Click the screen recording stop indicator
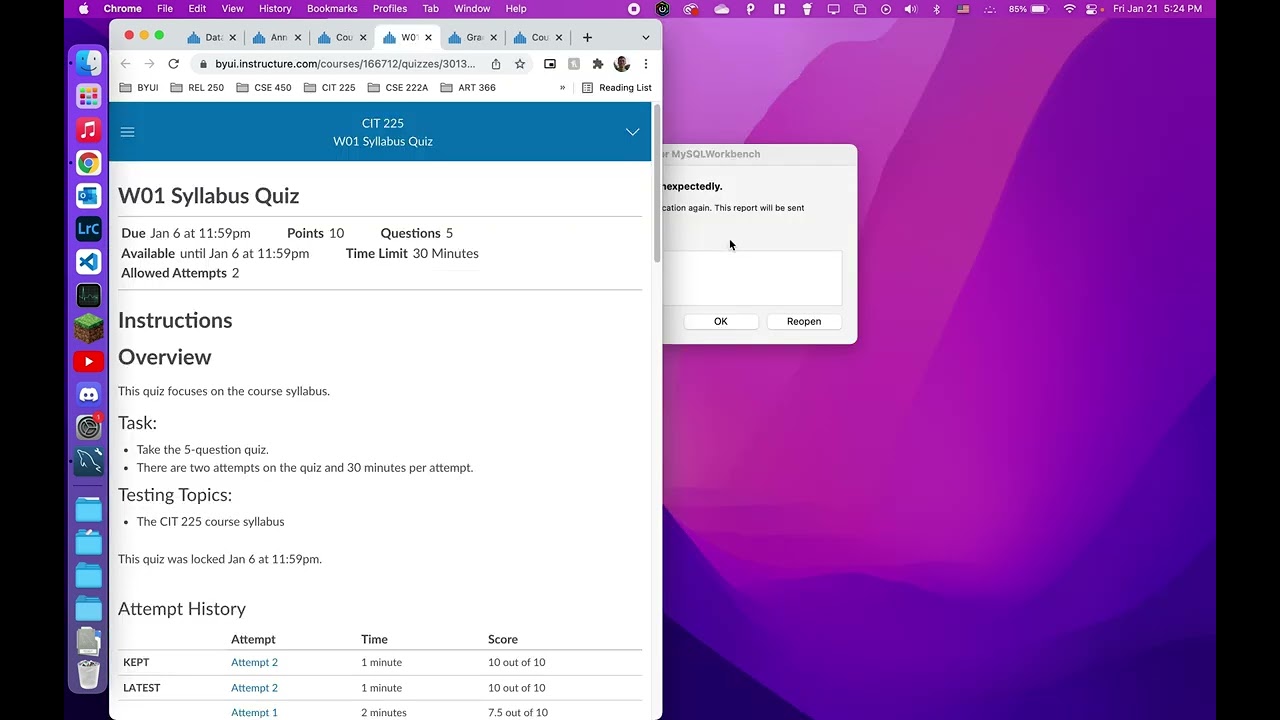Image resolution: width=1280 pixels, height=720 pixels. [x=634, y=9]
